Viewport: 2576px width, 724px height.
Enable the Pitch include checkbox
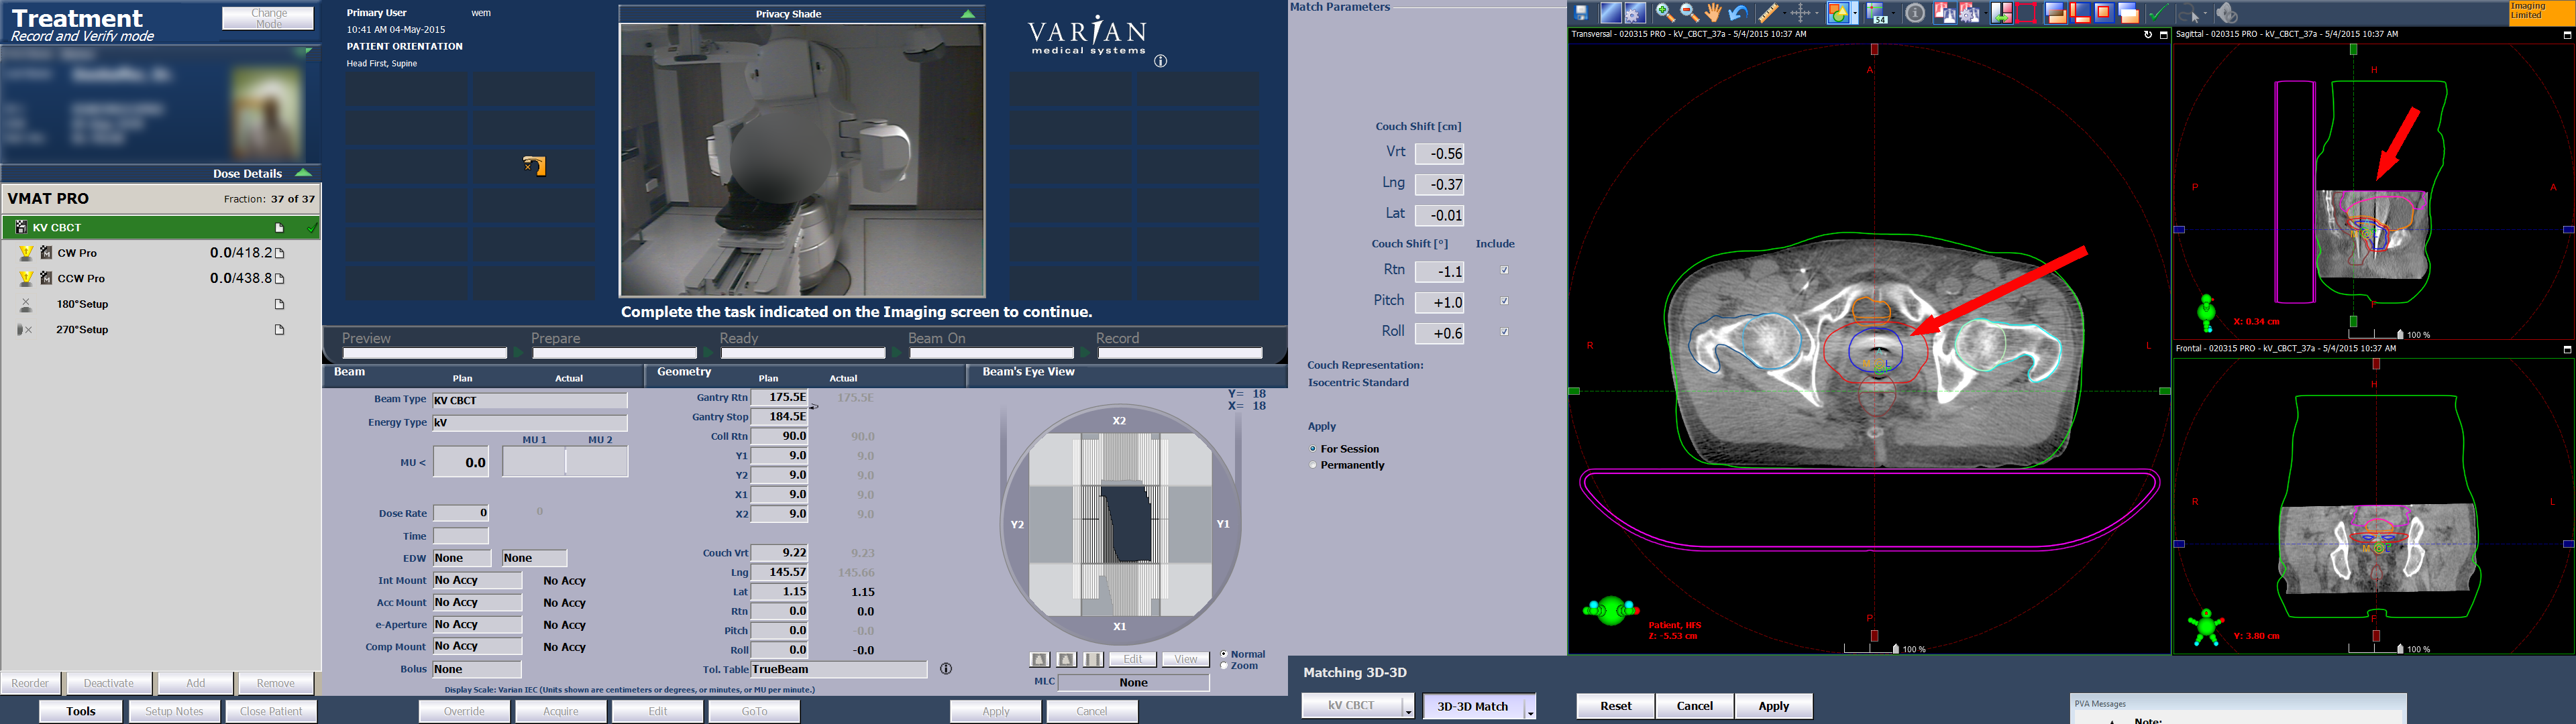click(x=1504, y=301)
